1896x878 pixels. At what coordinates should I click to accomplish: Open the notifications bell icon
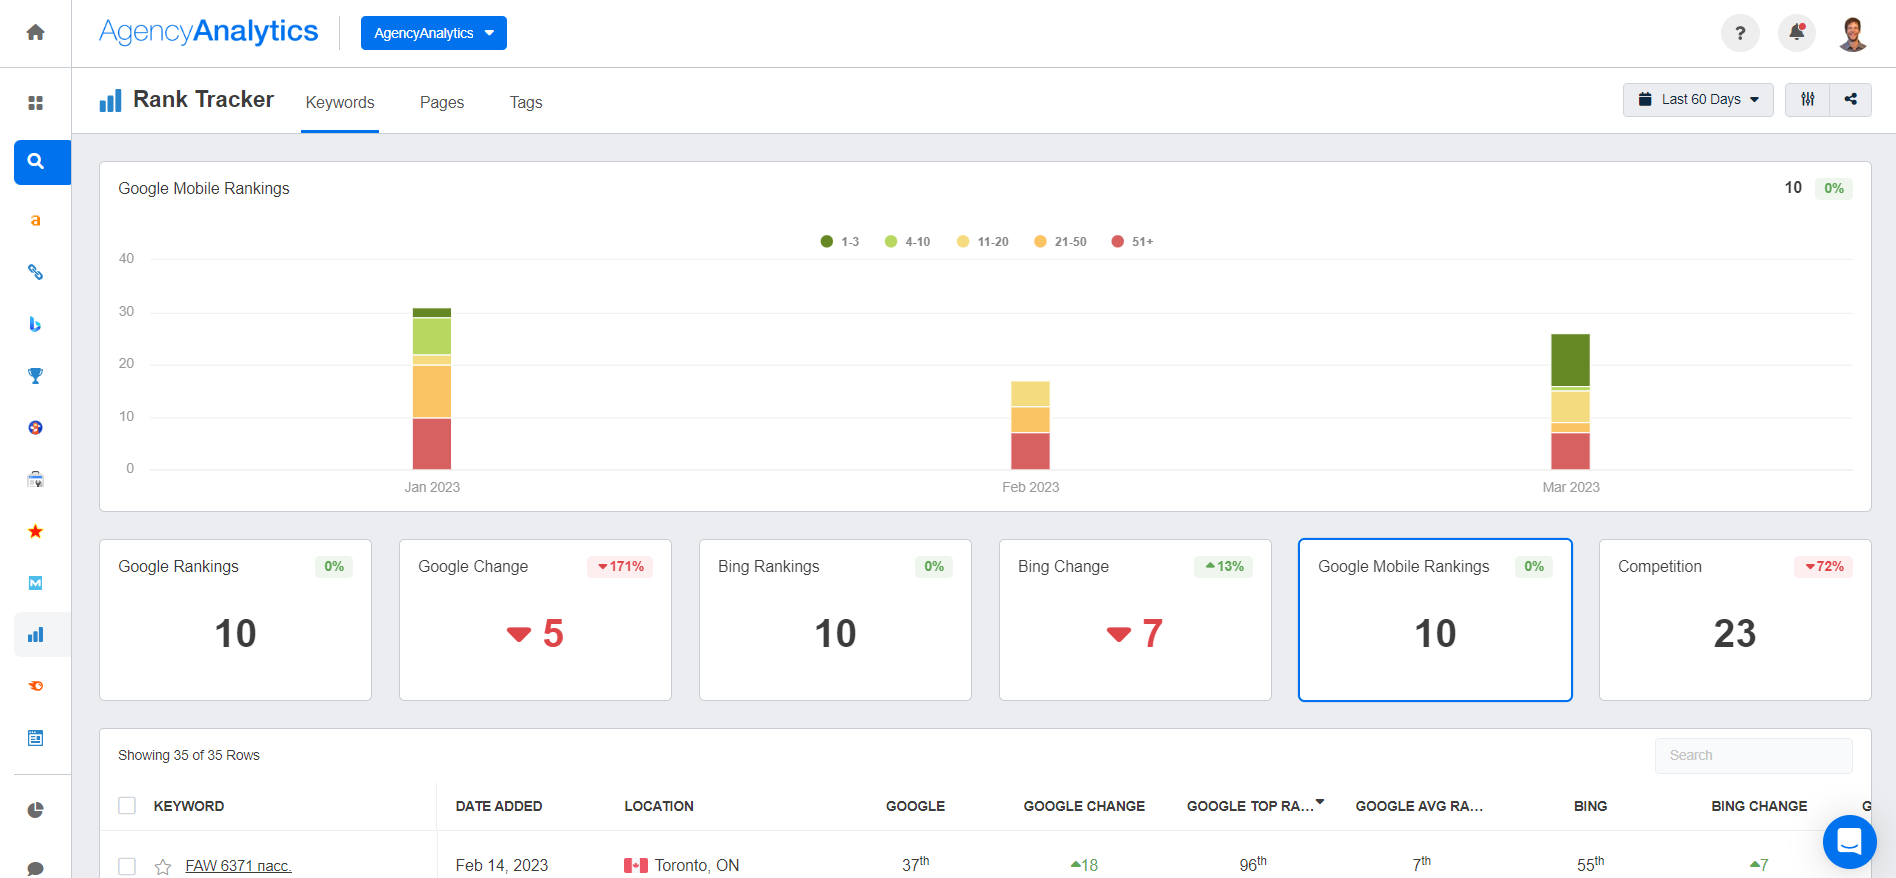[x=1796, y=33]
